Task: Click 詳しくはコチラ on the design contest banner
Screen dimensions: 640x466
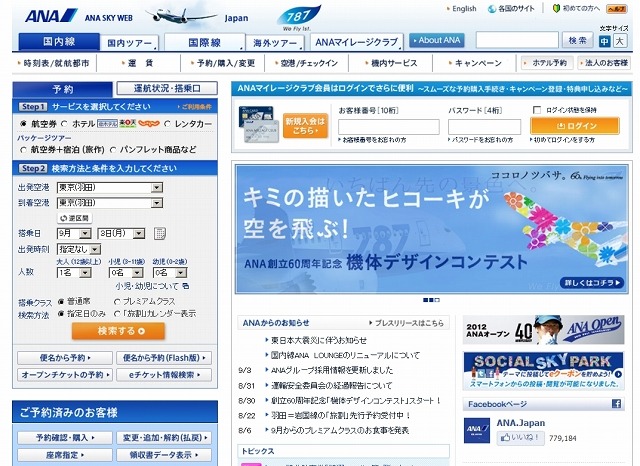Action: (x=592, y=282)
